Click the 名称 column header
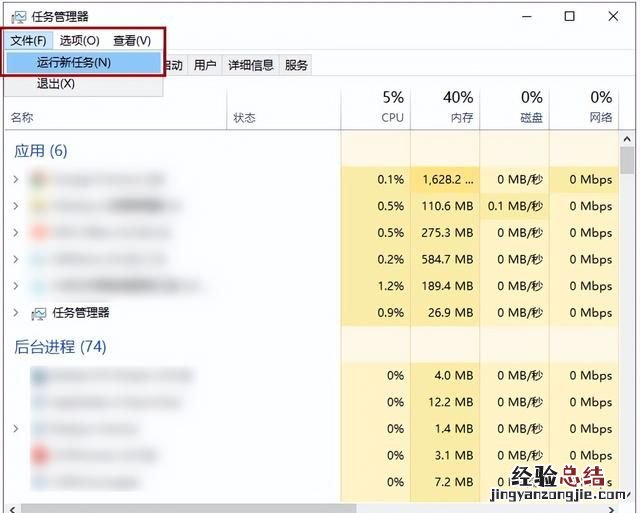Image resolution: width=640 pixels, height=513 pixels. click(x=22, y=118)
